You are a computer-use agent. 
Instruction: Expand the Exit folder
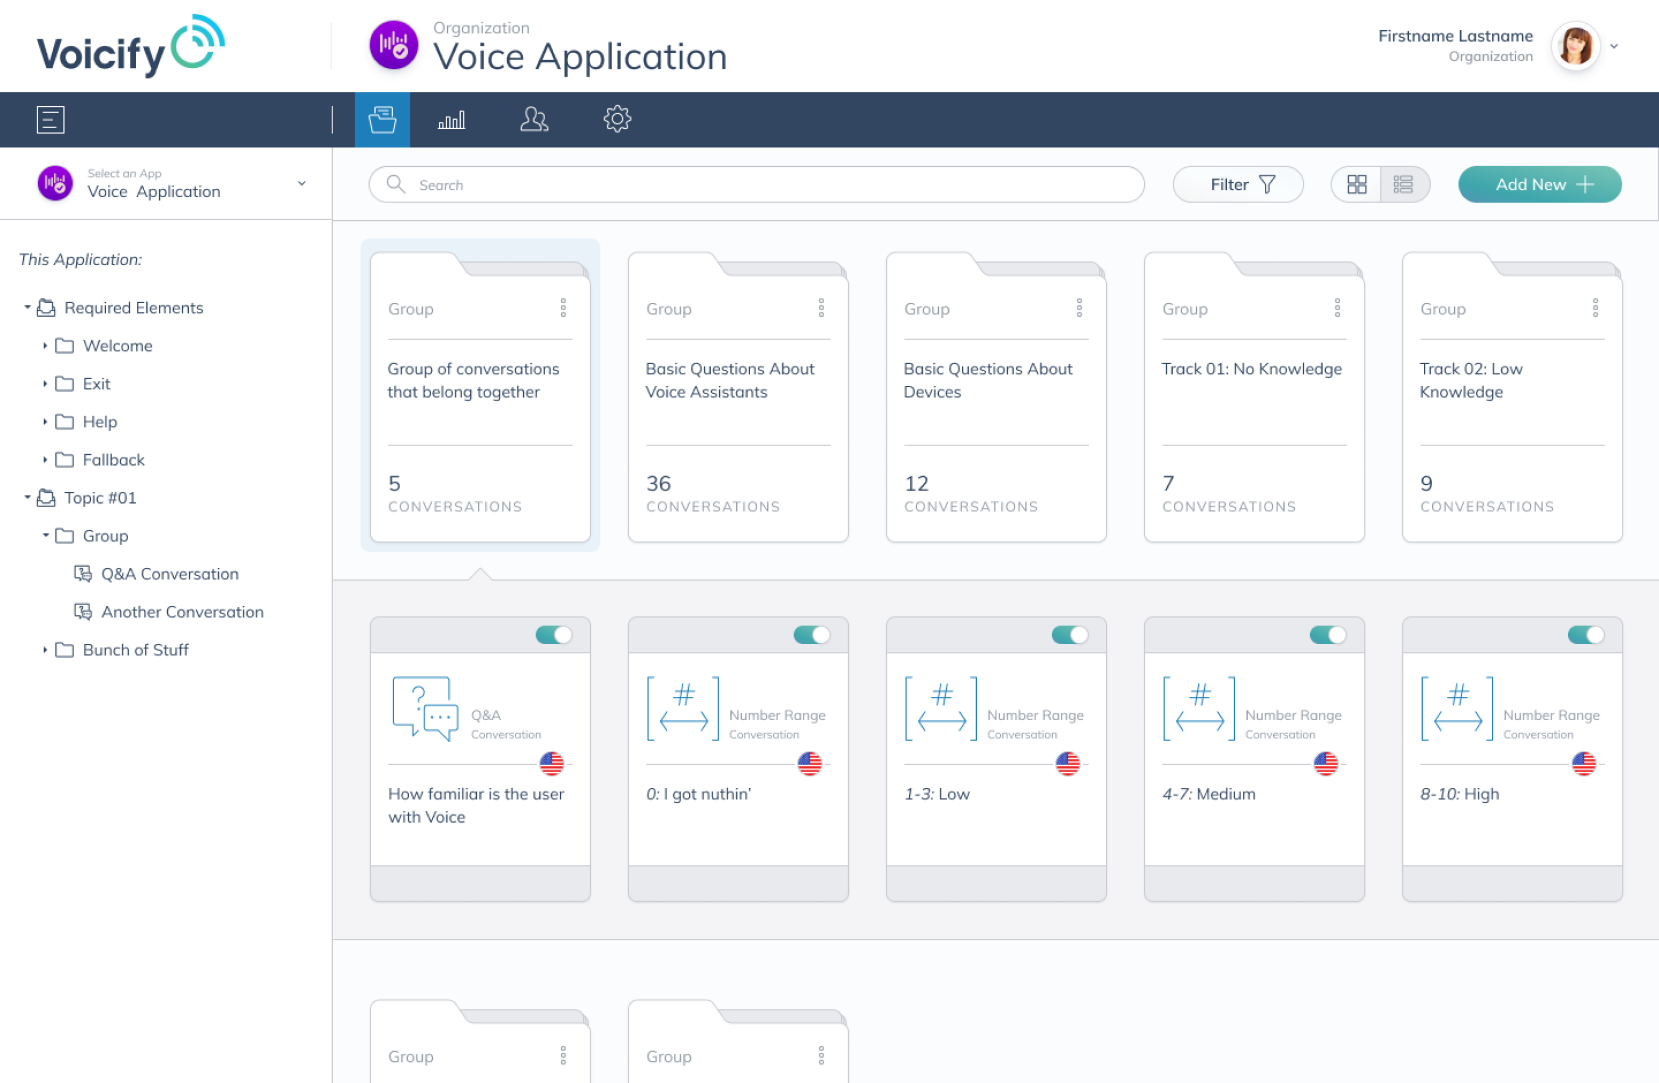[45, 384]
